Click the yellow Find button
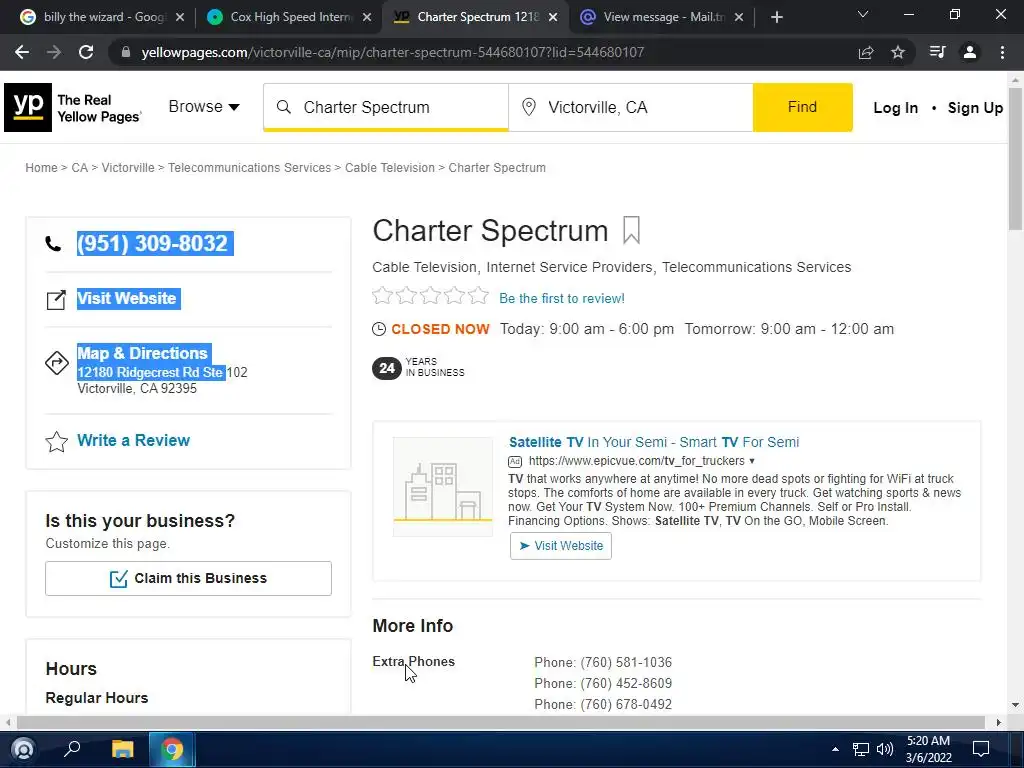Viewport: 1024px width, 768px height. tap(803, 107)
